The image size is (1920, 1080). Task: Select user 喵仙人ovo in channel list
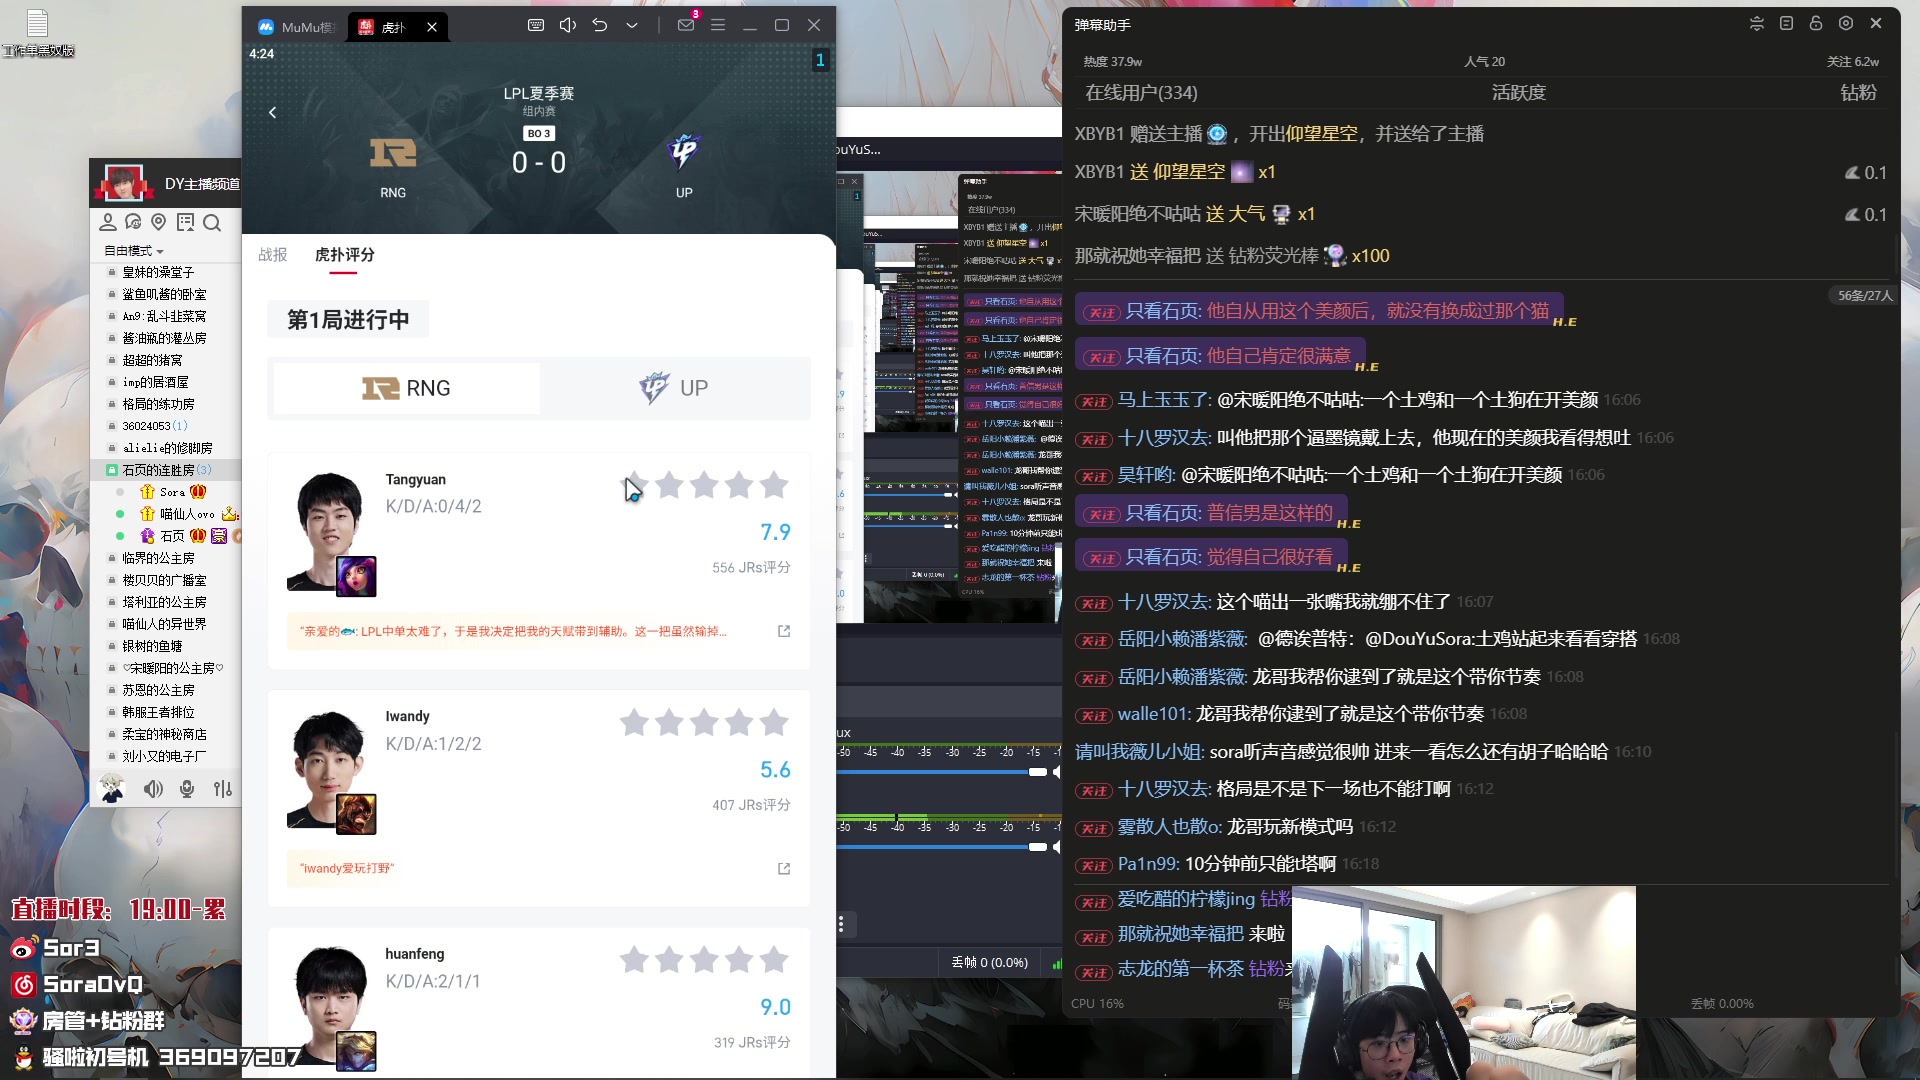pos(187,514)
